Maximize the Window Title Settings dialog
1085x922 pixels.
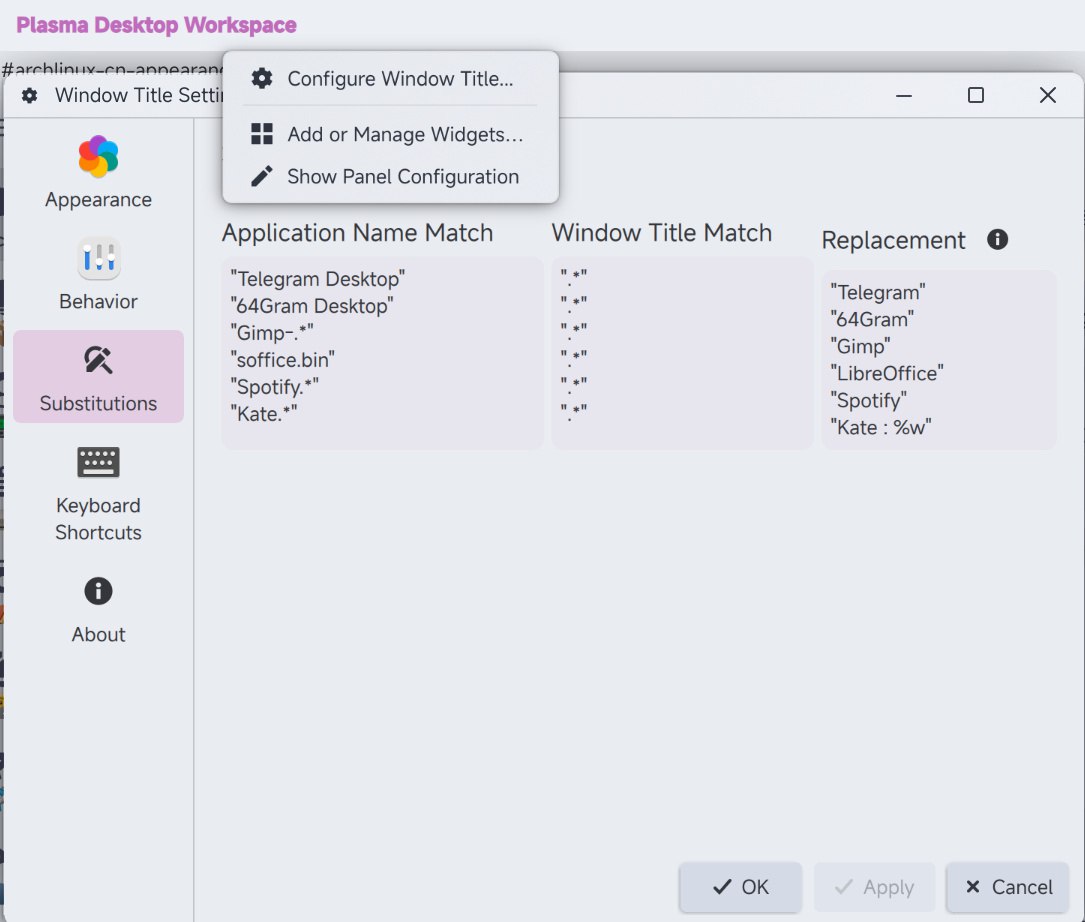tap(976, 96)
